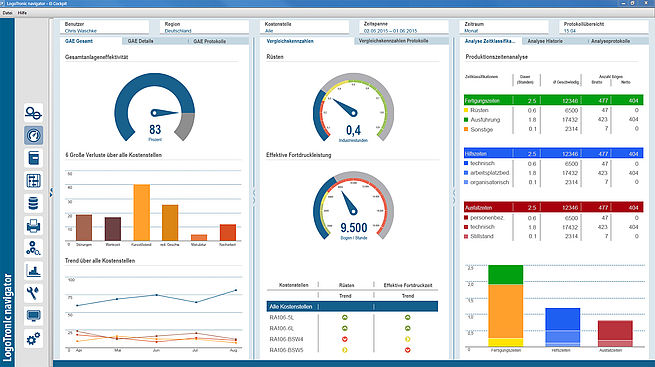The width and height of the screenshot is (655, 367).
Task: Collapse the sidebar using the left arrow handle
Action: pos(51,192)
